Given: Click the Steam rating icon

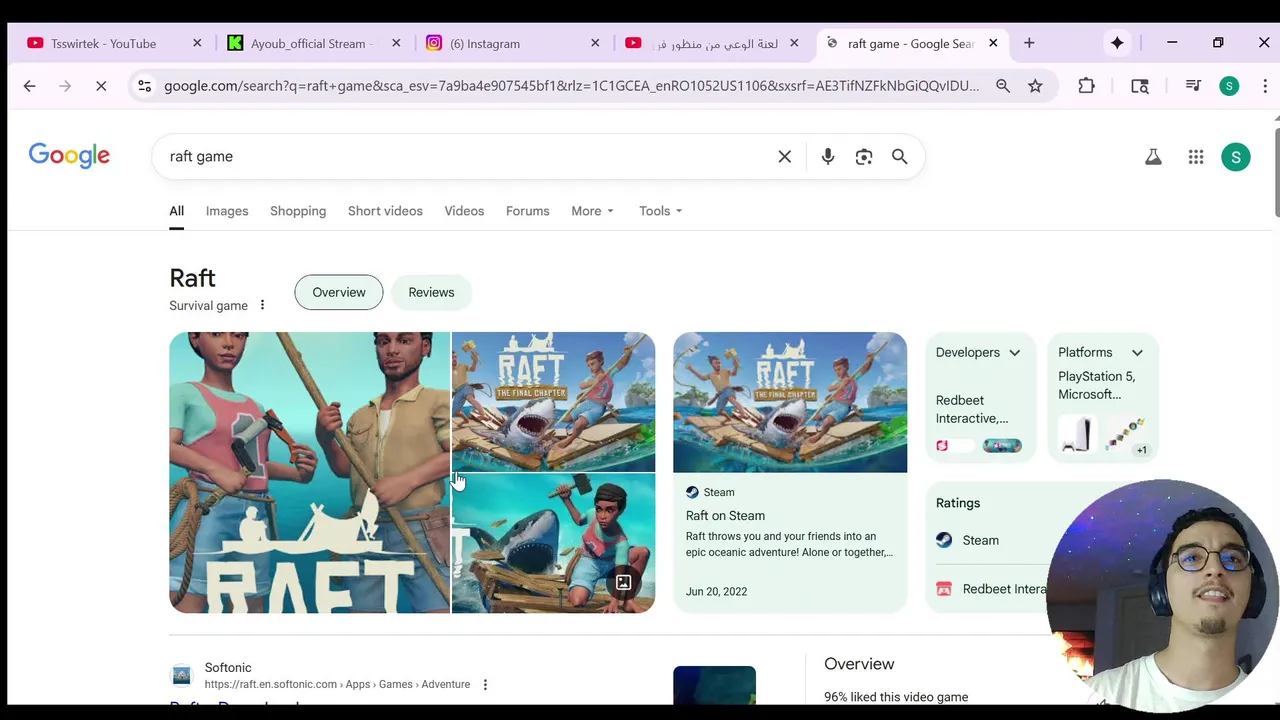Looking at the screenshot, I should pyautogui.click(x=944, y=540).
